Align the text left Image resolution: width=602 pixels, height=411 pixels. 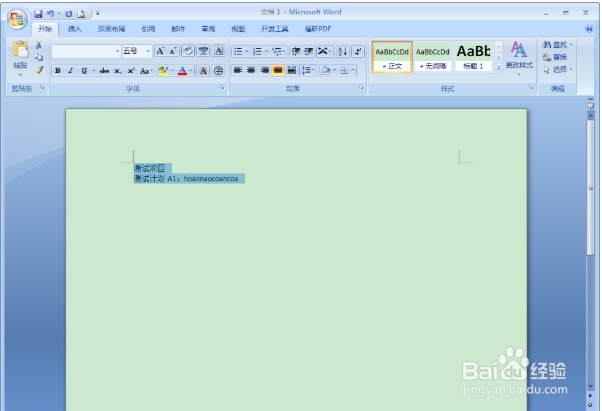238,70
